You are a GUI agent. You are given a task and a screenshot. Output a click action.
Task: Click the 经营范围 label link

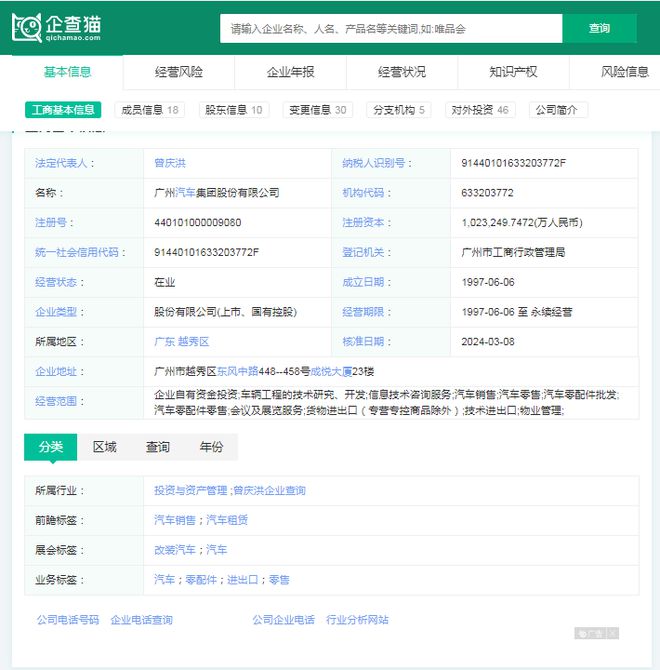tap(56, 401)
